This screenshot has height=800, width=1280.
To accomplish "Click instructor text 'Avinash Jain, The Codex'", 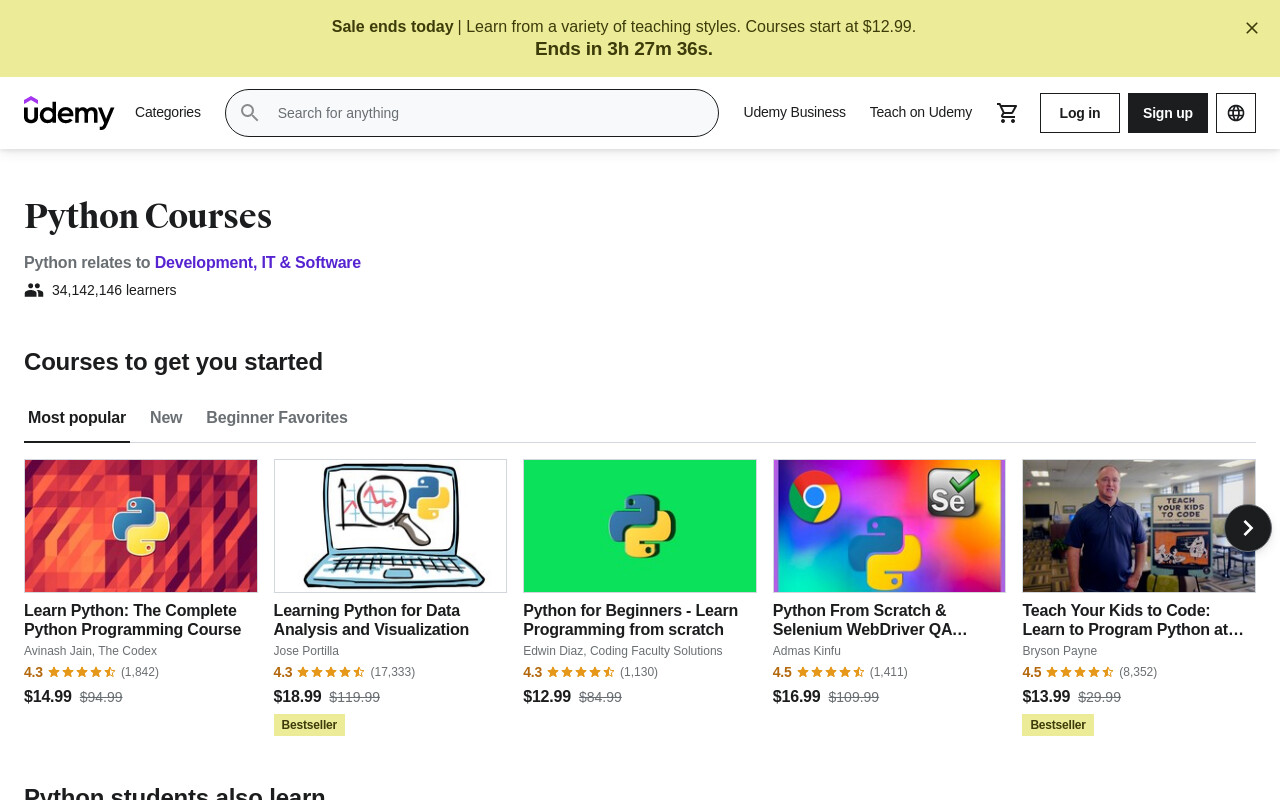I will click(x=90, y=651).
